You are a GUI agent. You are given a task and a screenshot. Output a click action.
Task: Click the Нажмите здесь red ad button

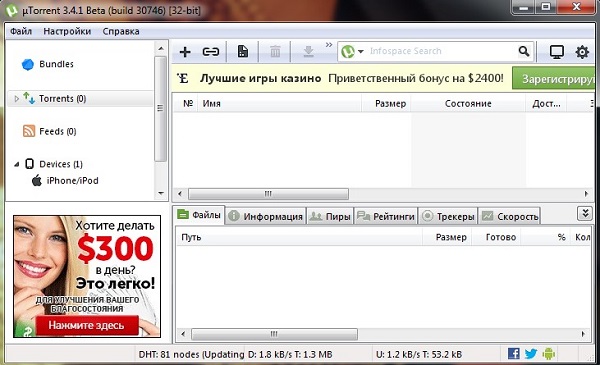tap(87, 325)
